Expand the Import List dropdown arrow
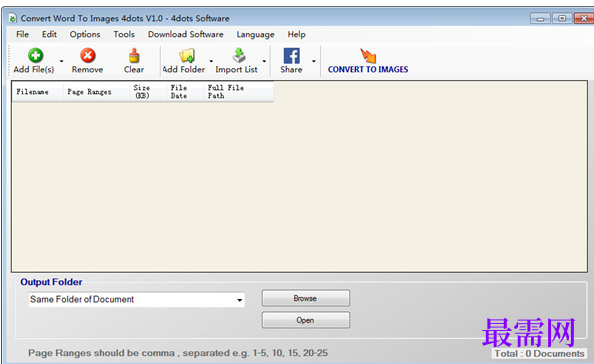 click(264, 61)
